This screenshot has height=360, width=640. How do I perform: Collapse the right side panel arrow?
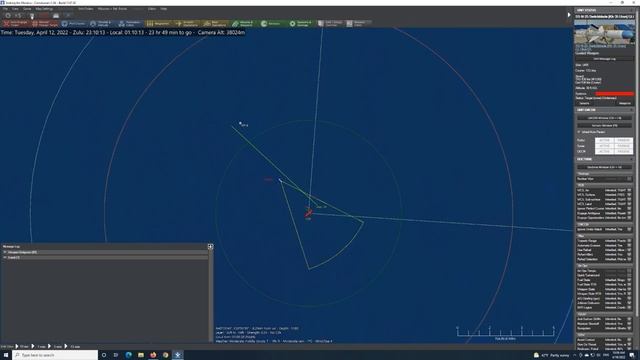coord(569,15)
